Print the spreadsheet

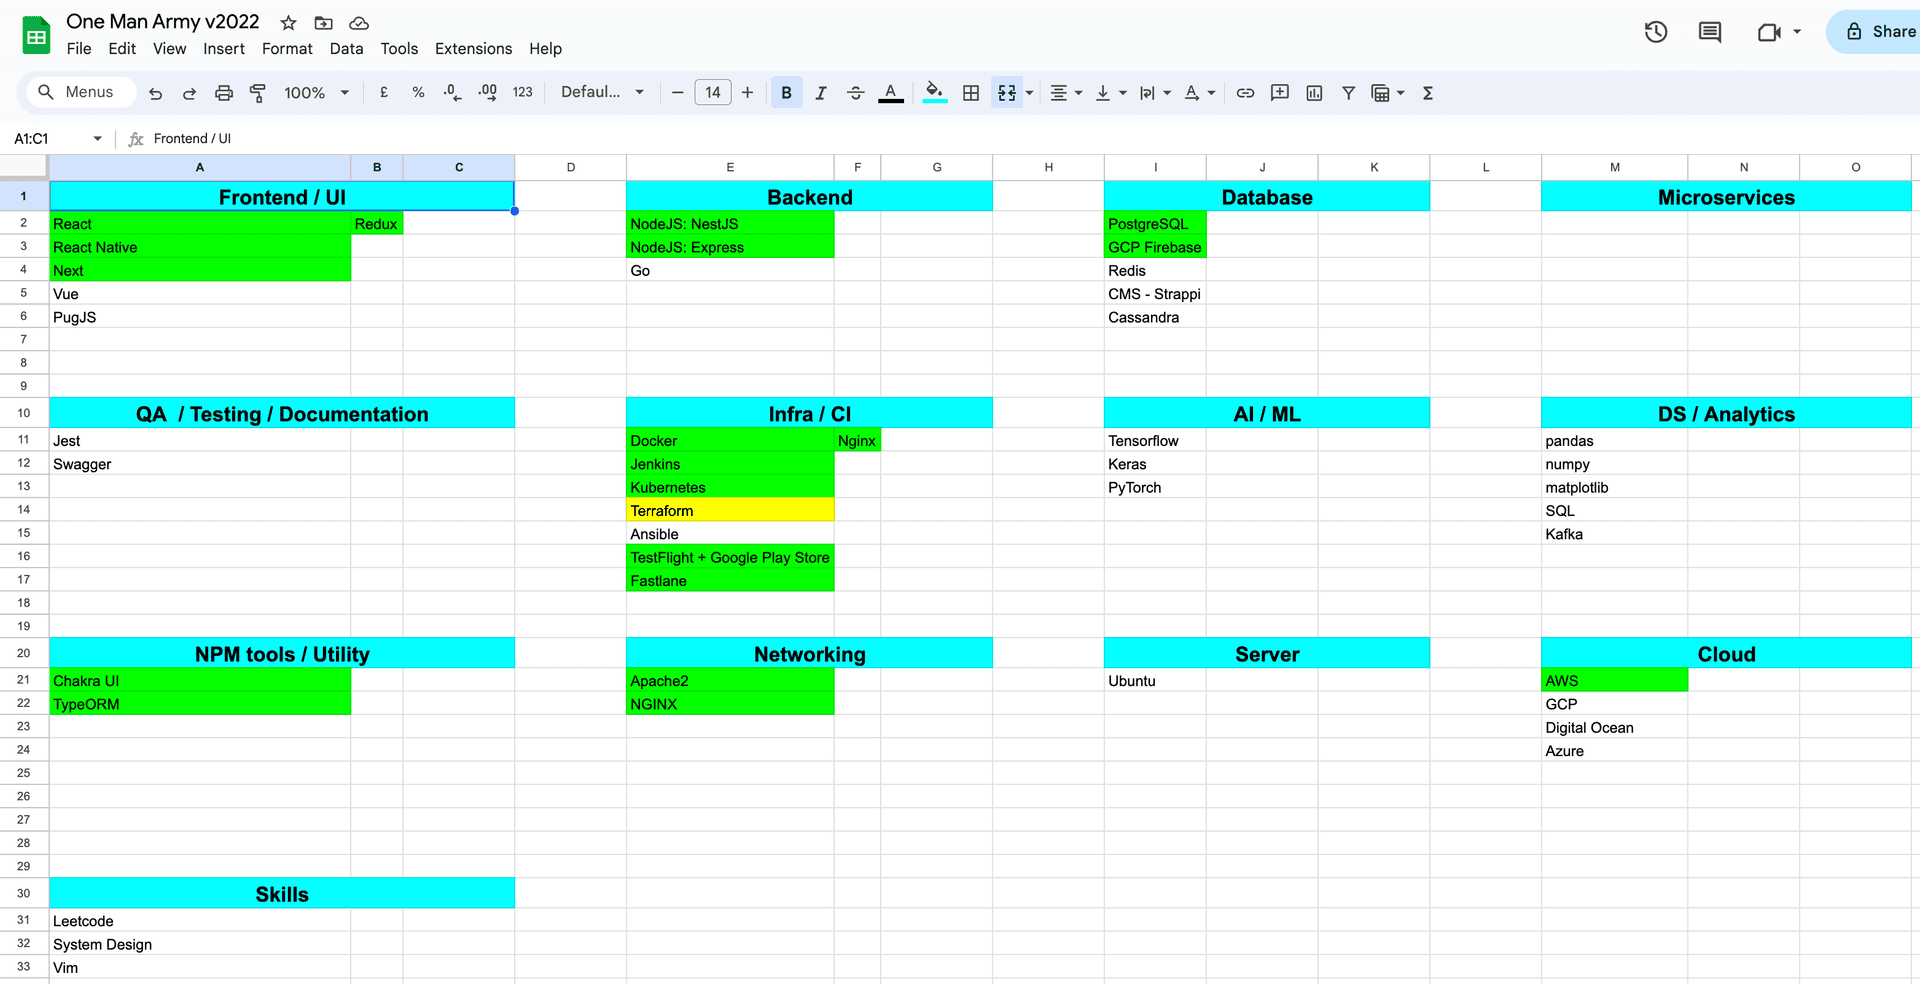224,93
